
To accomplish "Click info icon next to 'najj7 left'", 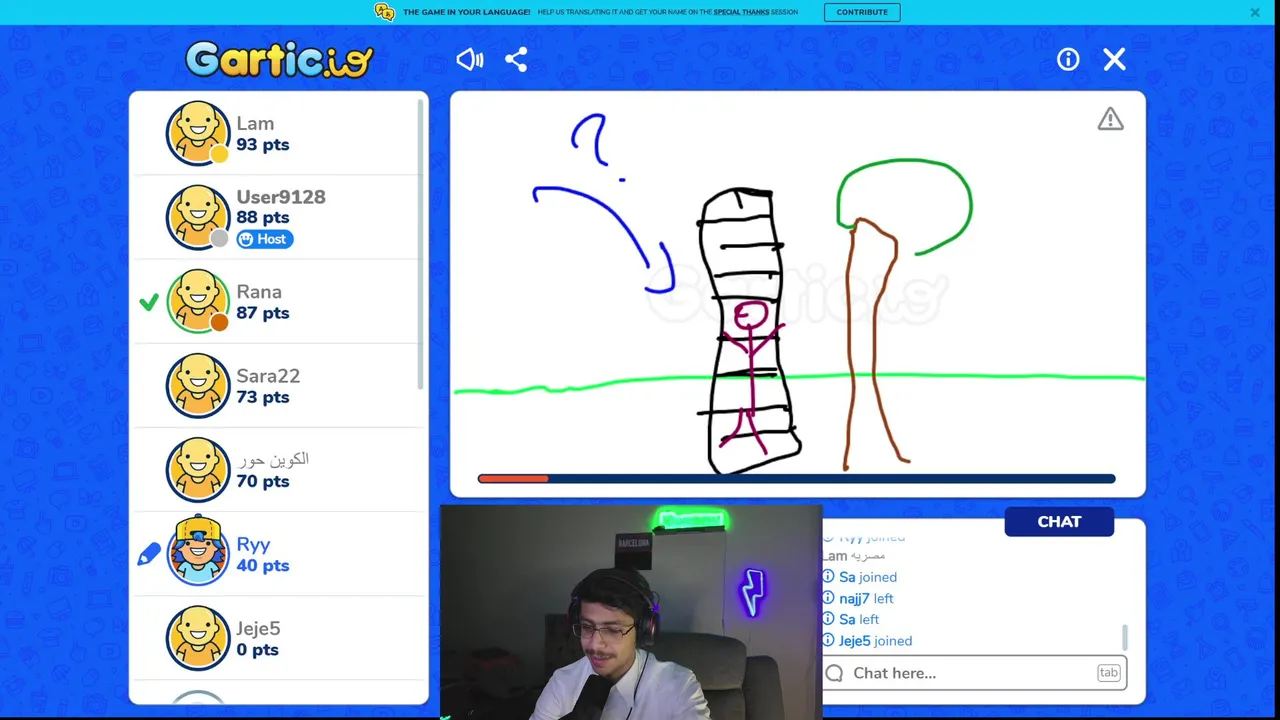I will (828, 598).
